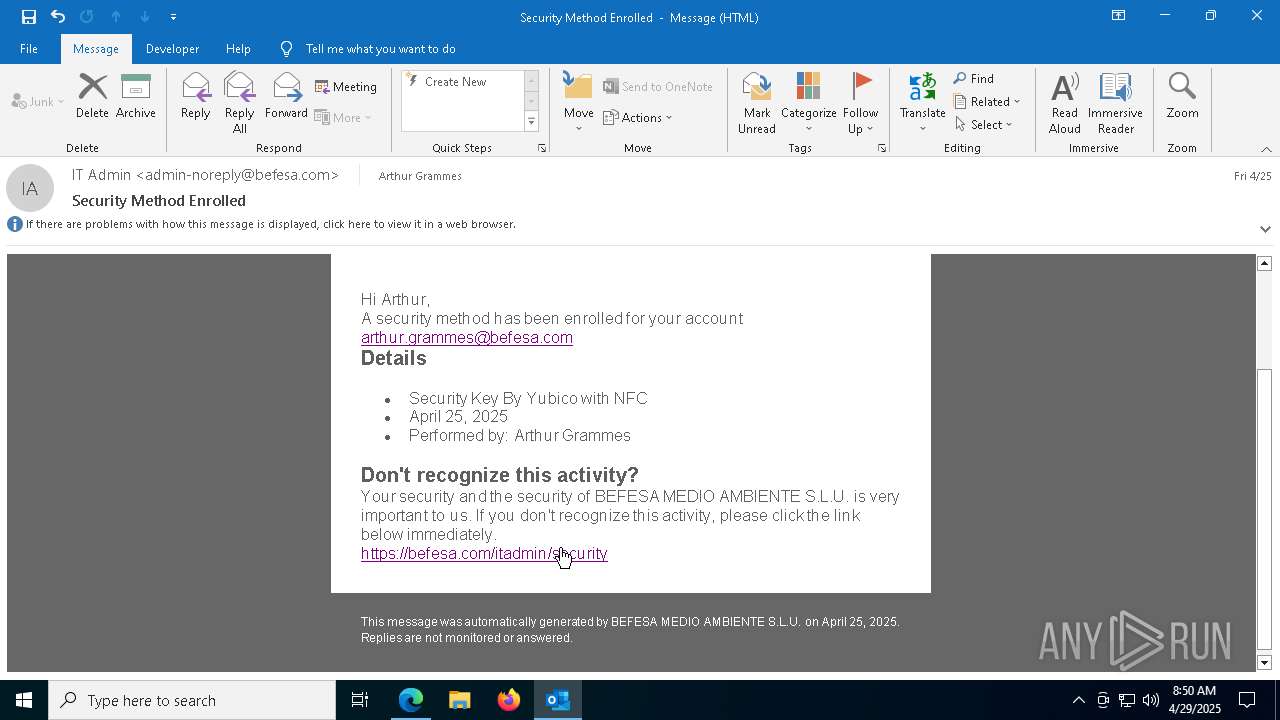
Task: Save the message using the floppy disk icon
Action: (x=28, y=17)
